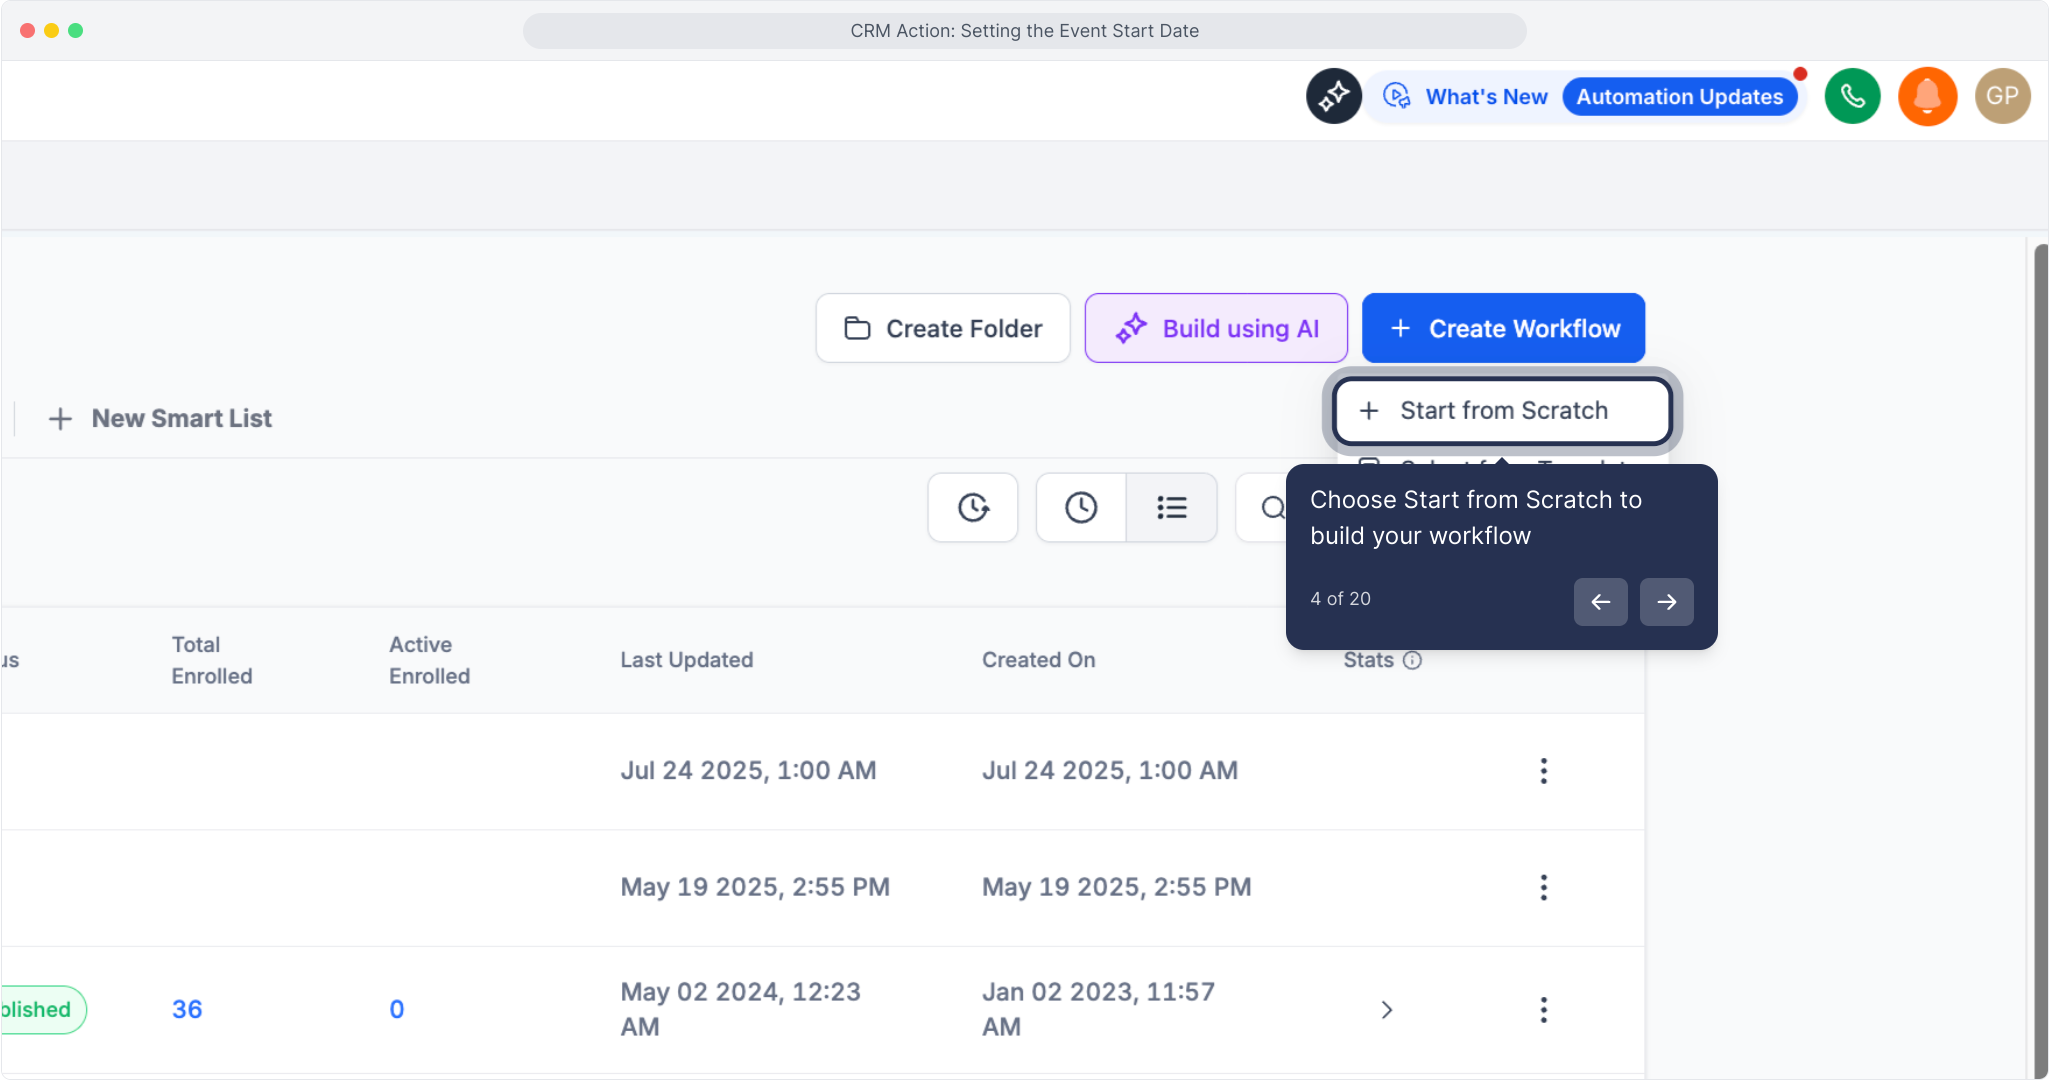Open the orange notifications bell
Image resolution: width=2050 pixels, height=1080 pixels.
tap(1927, 96)
